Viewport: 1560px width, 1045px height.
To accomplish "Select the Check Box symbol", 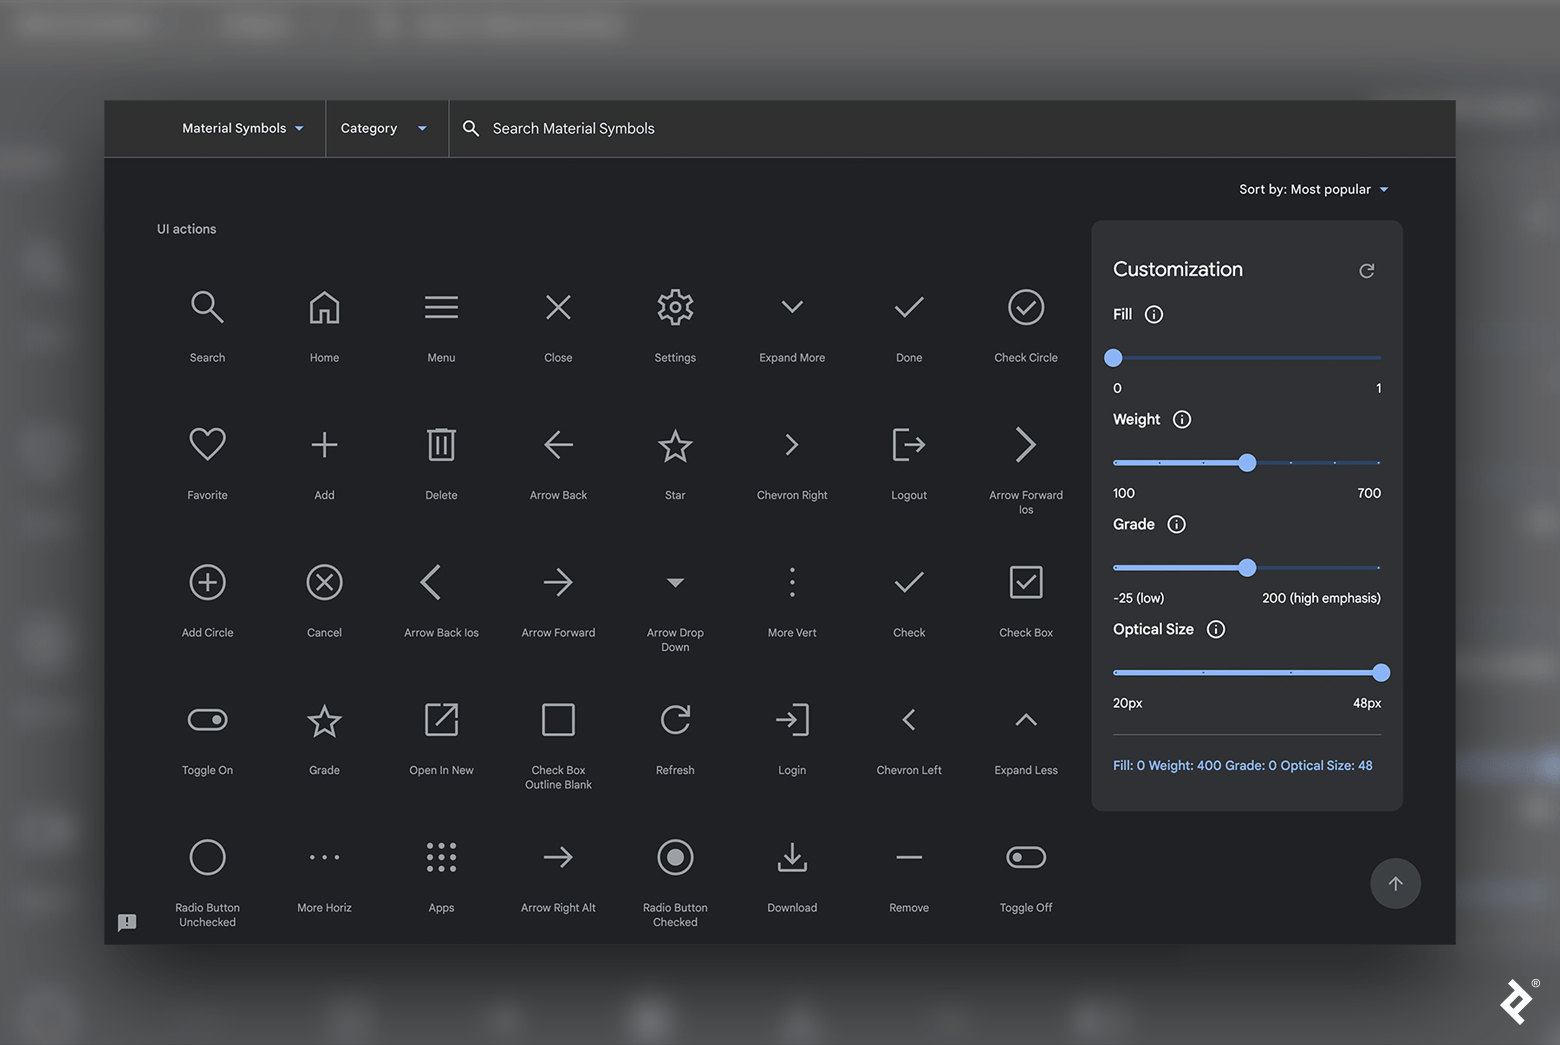I will point(1025,582).
